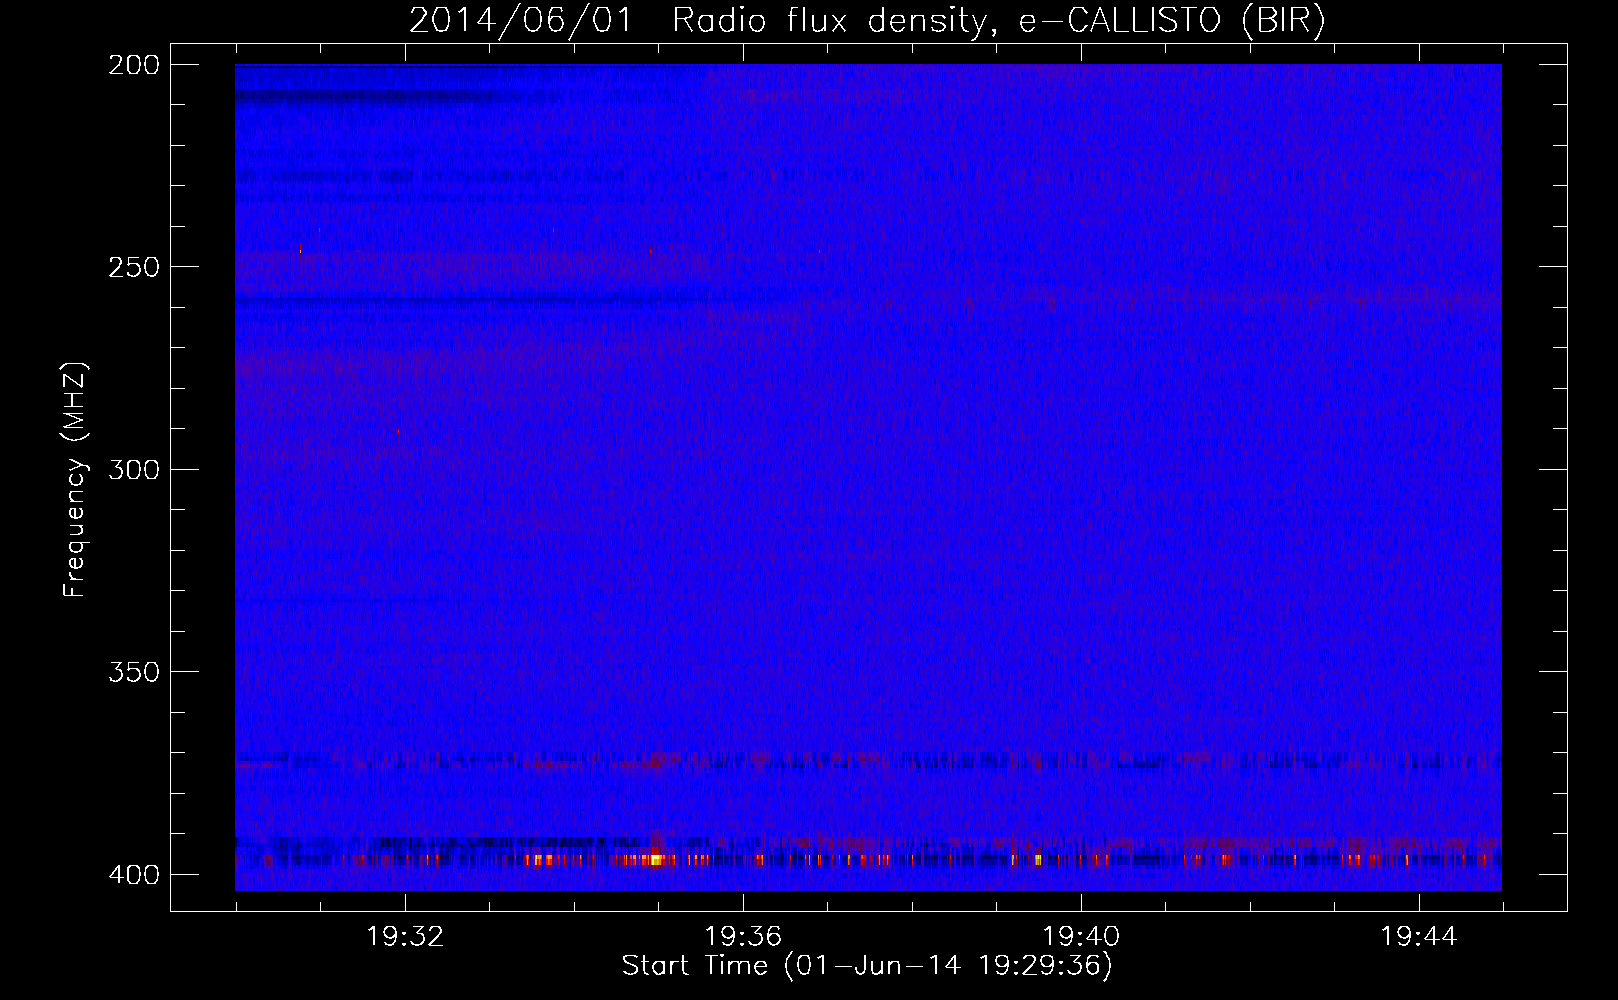Click the 350 frequency tick label
The height and width of the screenshot is (1000, 1618).
click(x=134, y=672)
